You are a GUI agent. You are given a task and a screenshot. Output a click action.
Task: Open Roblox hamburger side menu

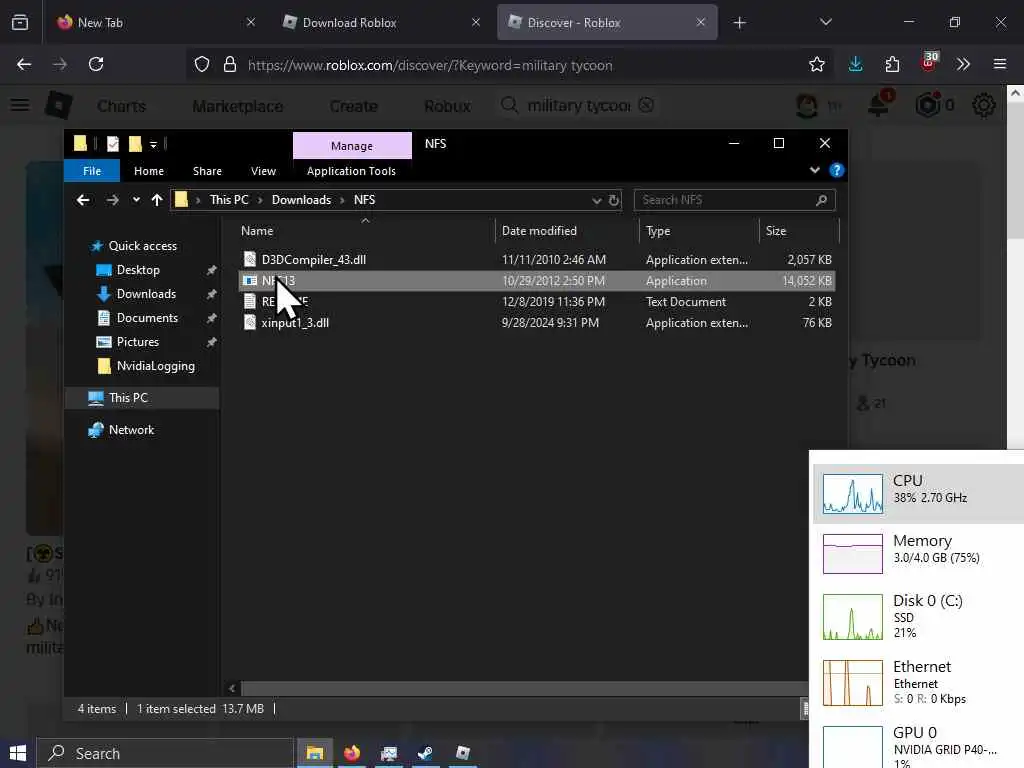pyautogui.click(x=20, y=105)
